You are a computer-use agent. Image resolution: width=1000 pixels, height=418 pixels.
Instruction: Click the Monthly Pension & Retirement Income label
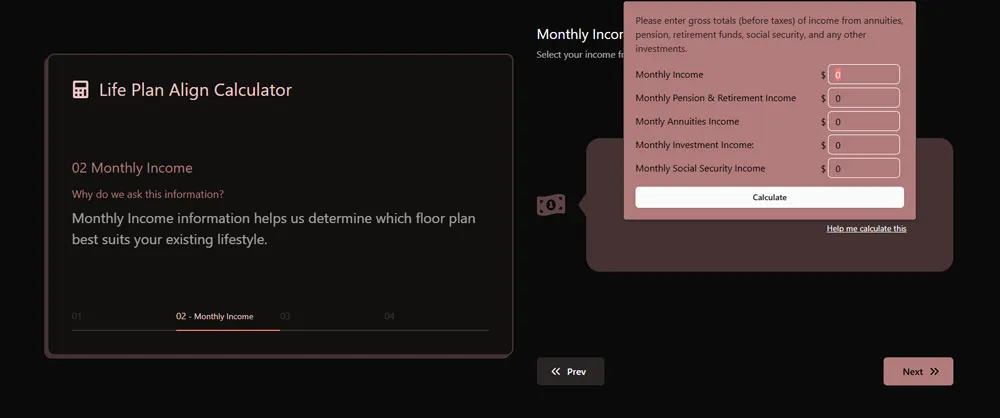[x=716, y=98]
